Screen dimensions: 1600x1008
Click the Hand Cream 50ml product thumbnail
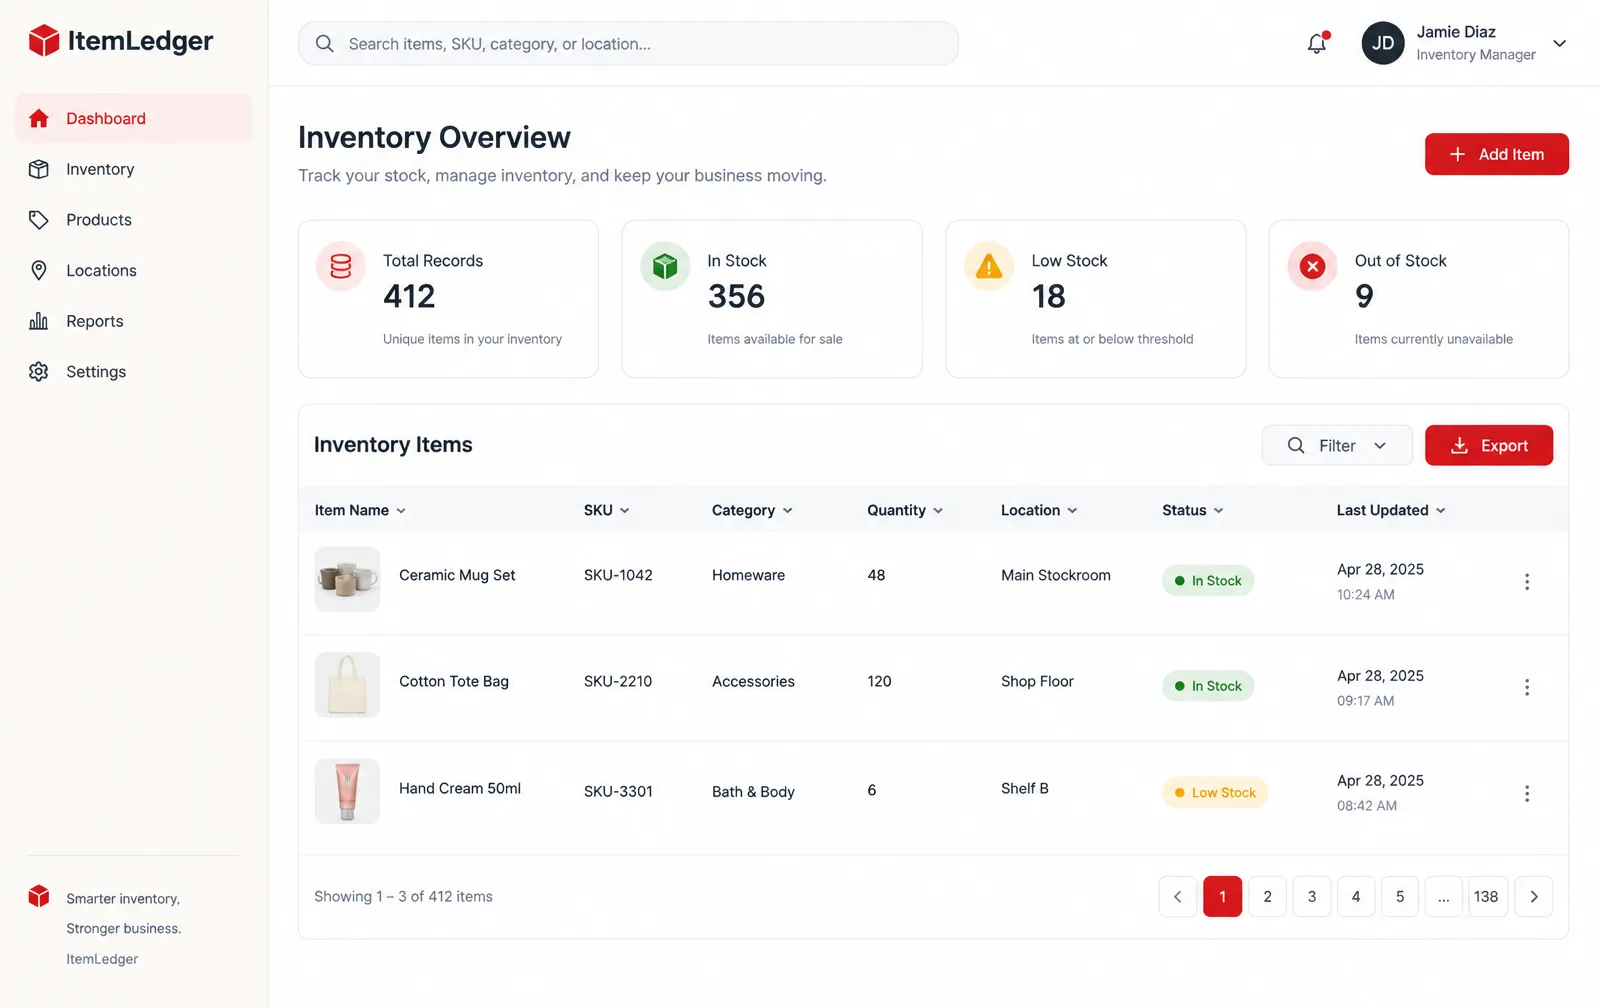pos(347,791)
